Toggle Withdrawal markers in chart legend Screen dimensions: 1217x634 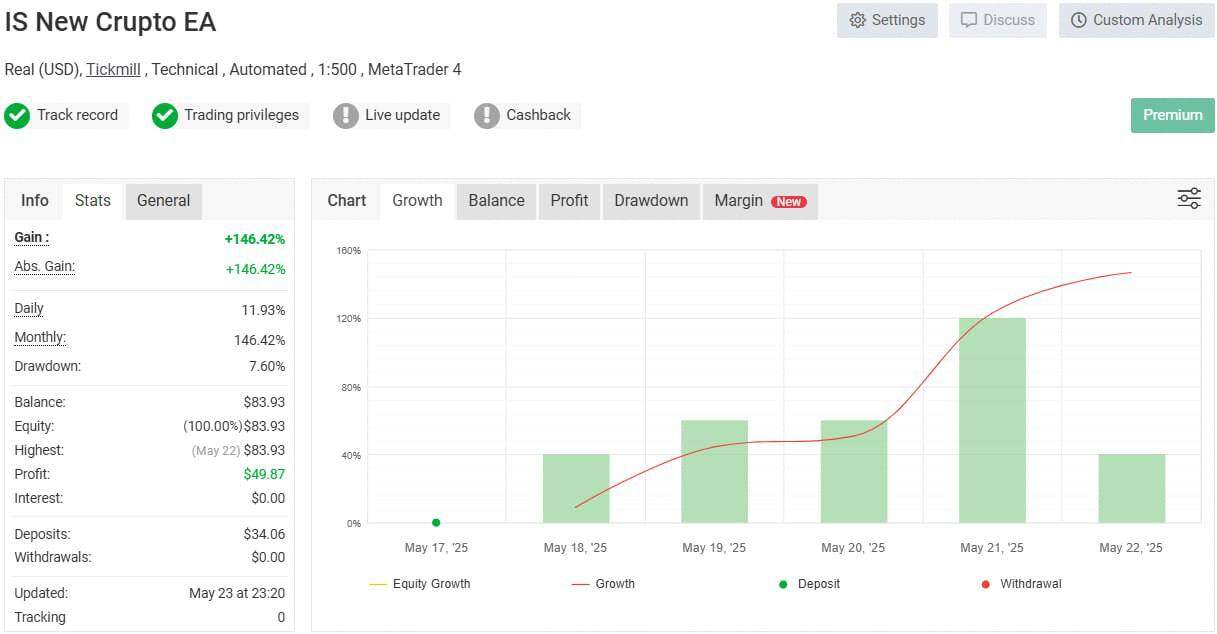1023,584
